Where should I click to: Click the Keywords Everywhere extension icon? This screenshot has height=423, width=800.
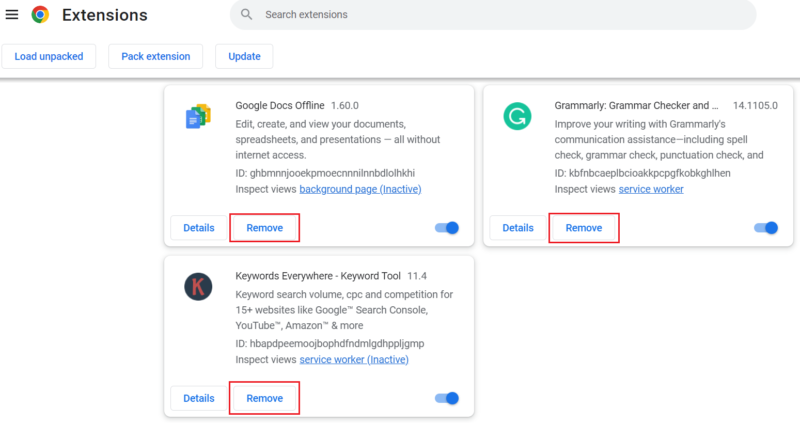198,287
